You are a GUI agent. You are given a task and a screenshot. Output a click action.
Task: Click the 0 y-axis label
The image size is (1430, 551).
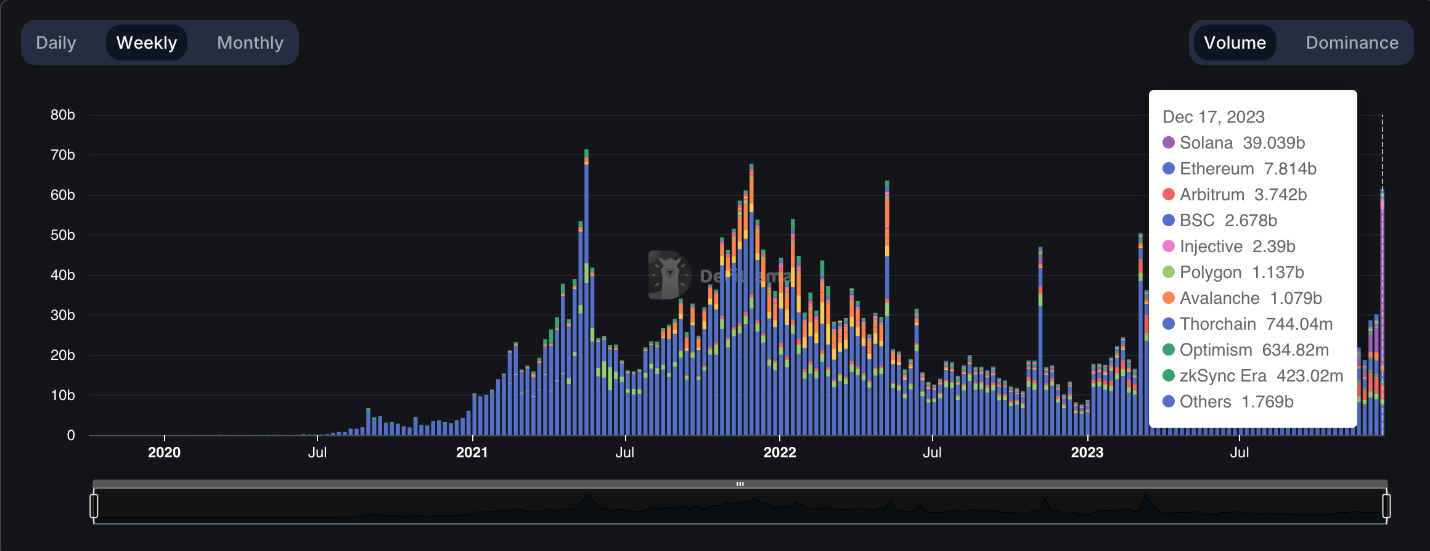coord(72,435)
